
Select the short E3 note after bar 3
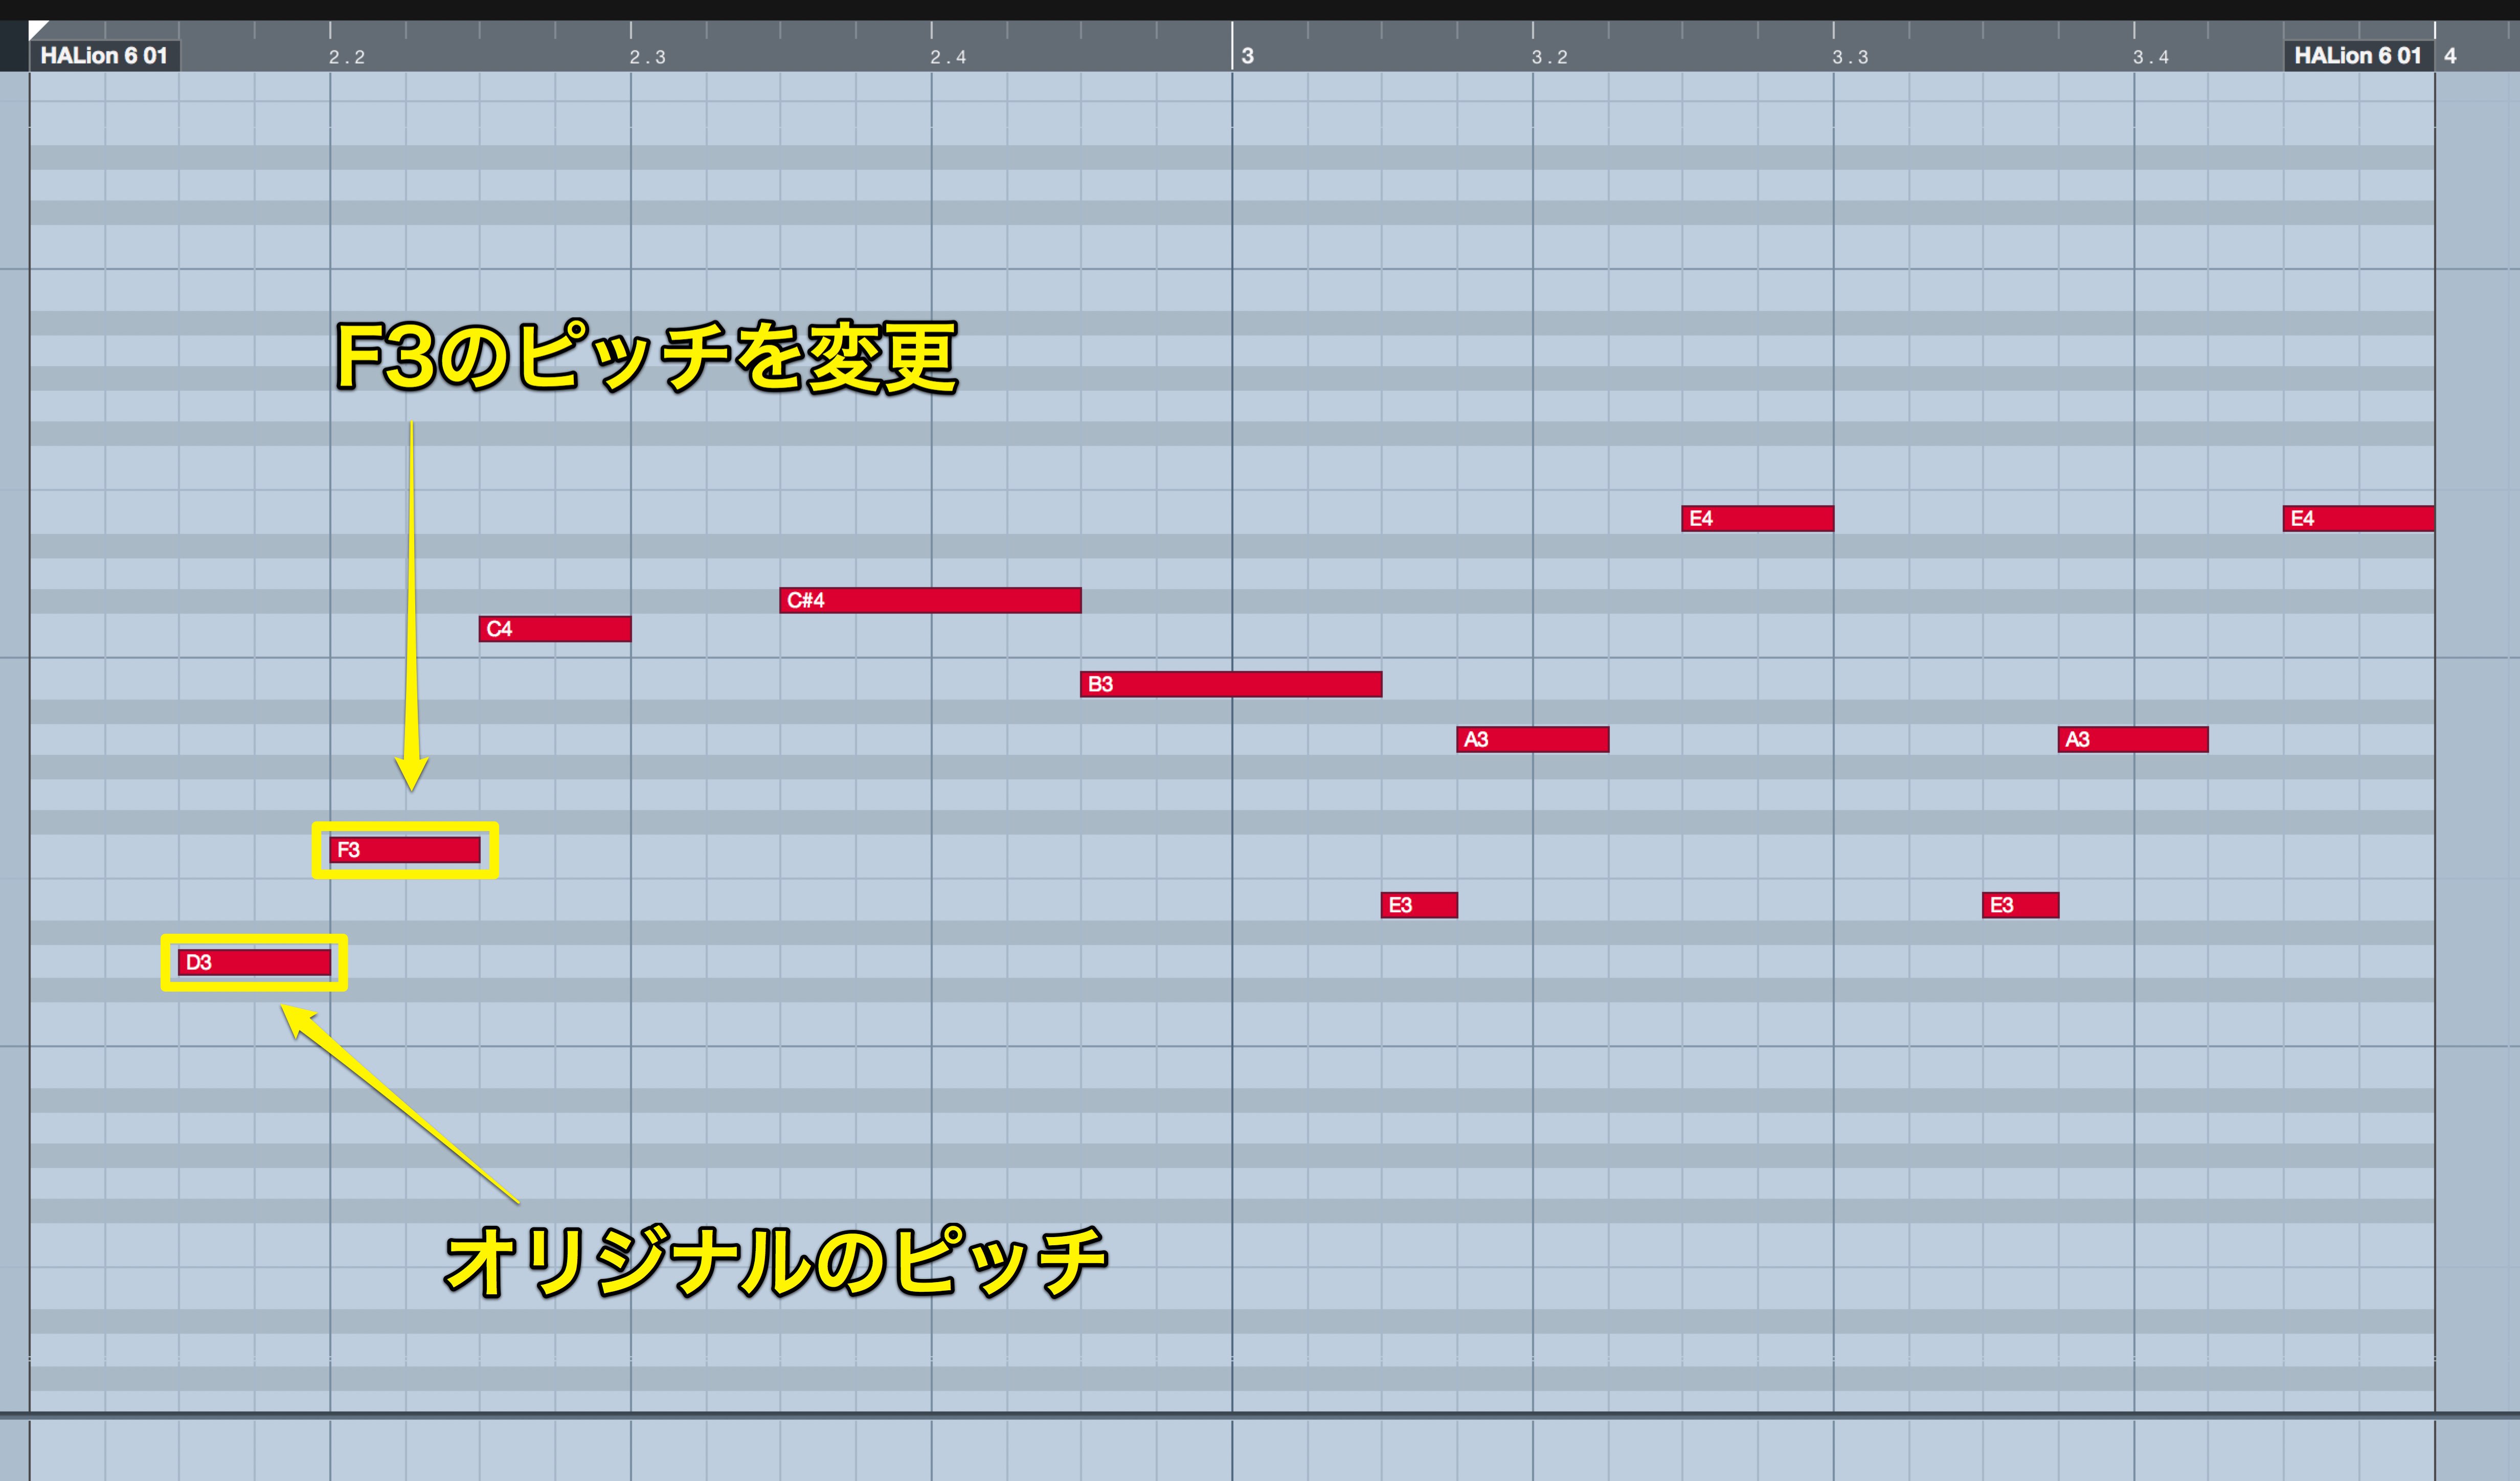point(1419,905)
